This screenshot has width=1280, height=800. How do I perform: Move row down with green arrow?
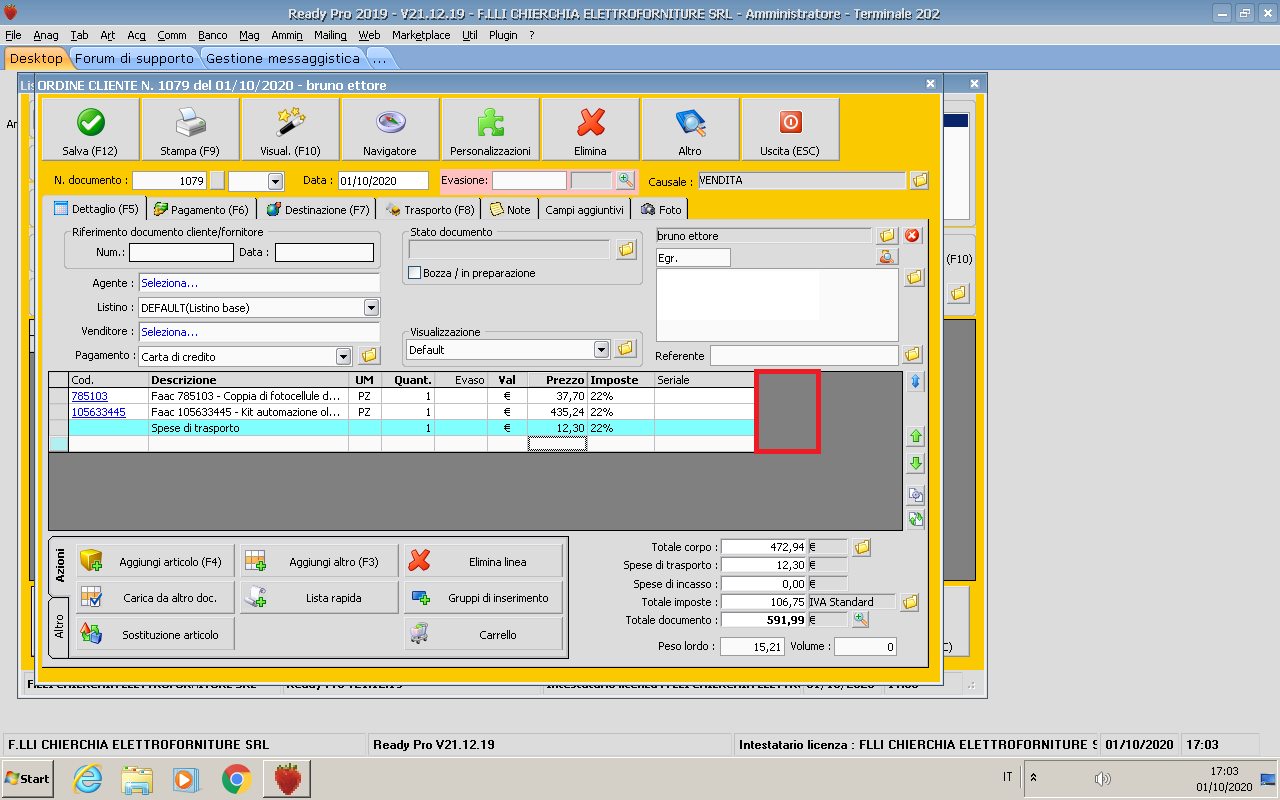pos(915,463)
